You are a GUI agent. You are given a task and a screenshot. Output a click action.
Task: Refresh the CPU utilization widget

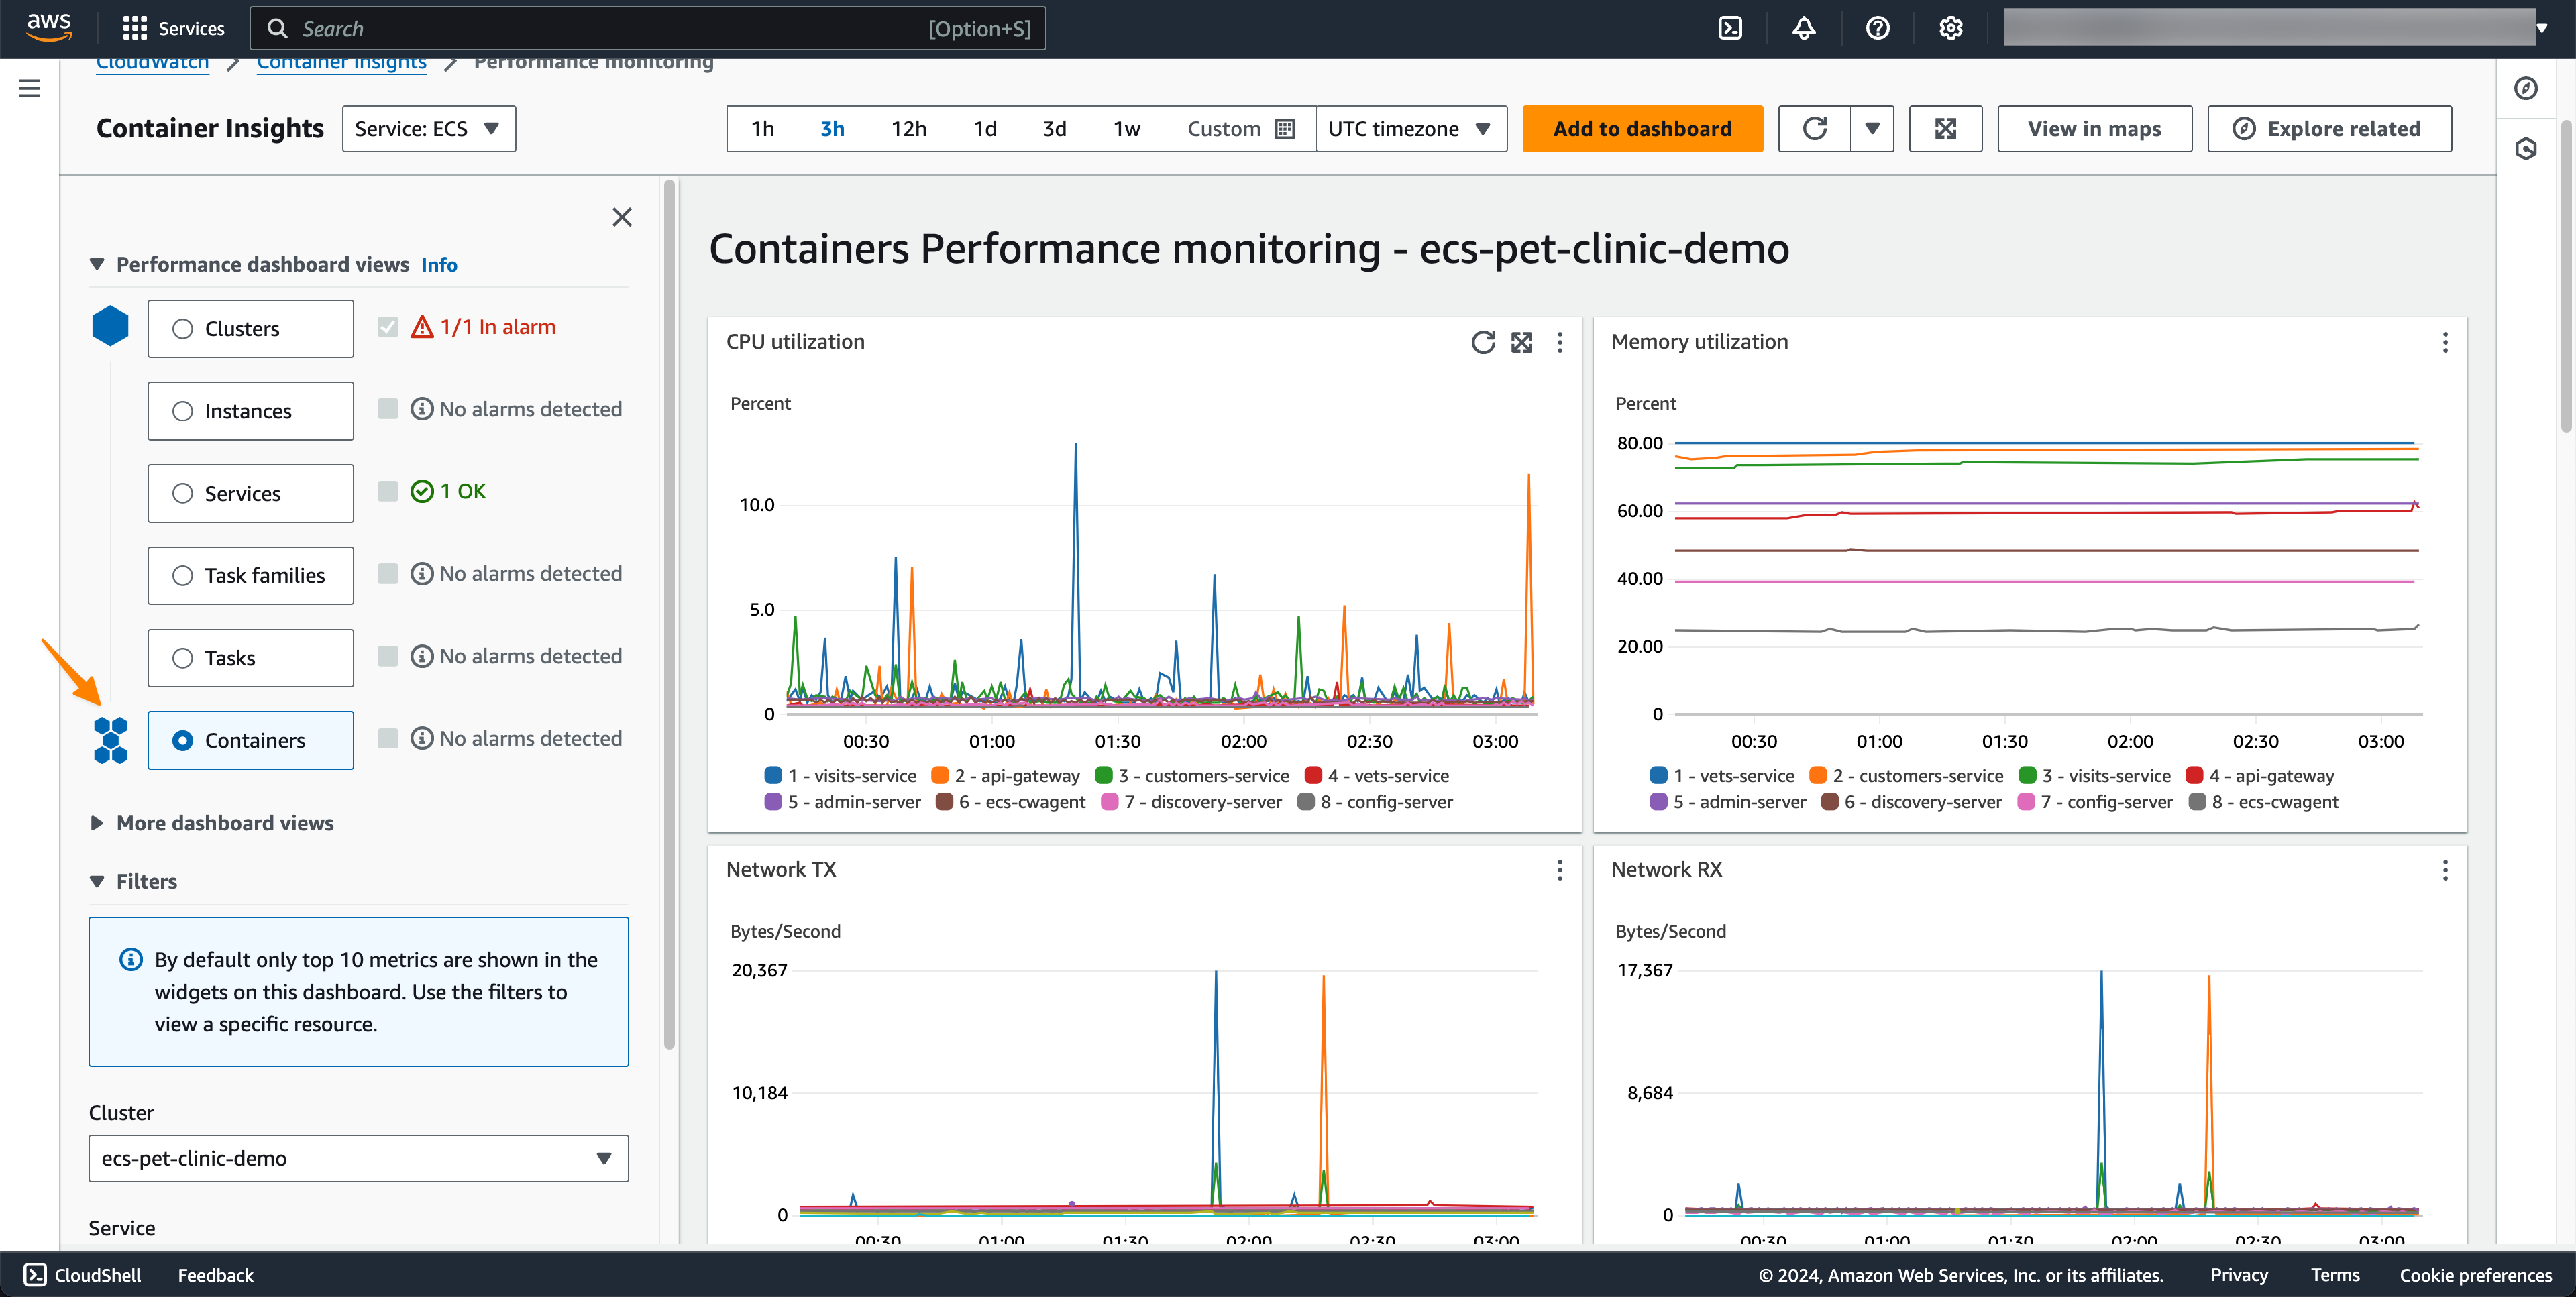coord(1483,342)
